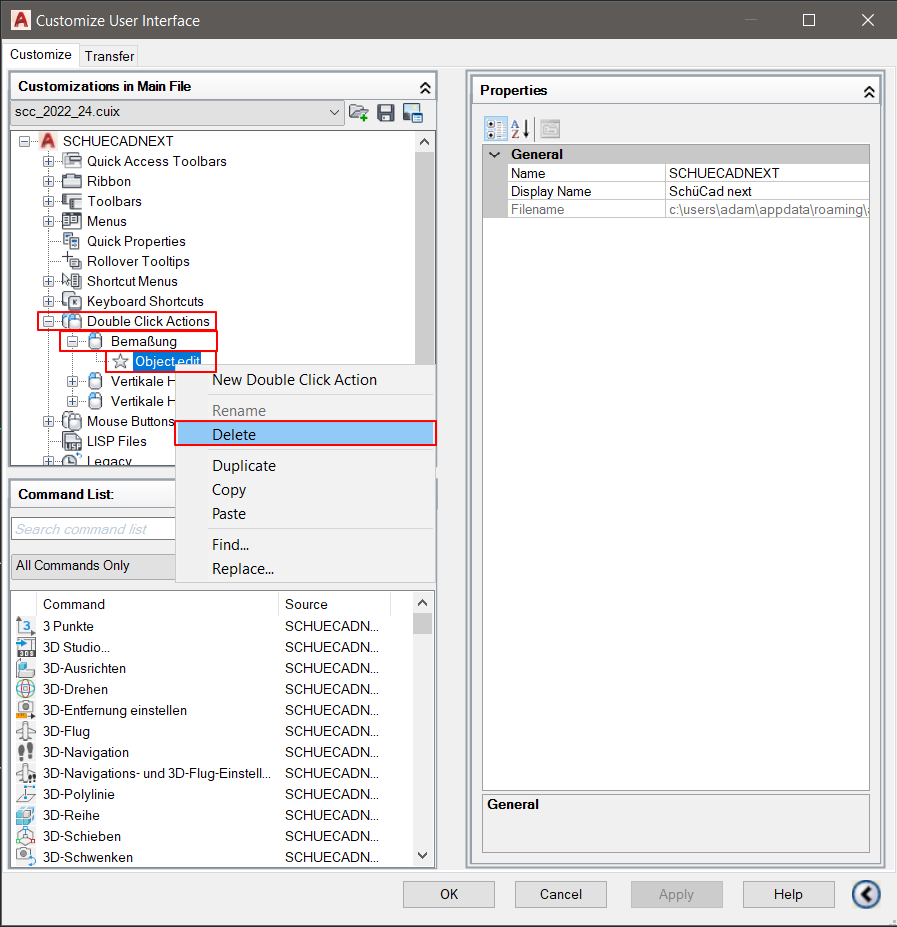Click the Save all customization files icon
Image resolution: width=897 pixels, height=927 pixels.
(x=386, y=113)
